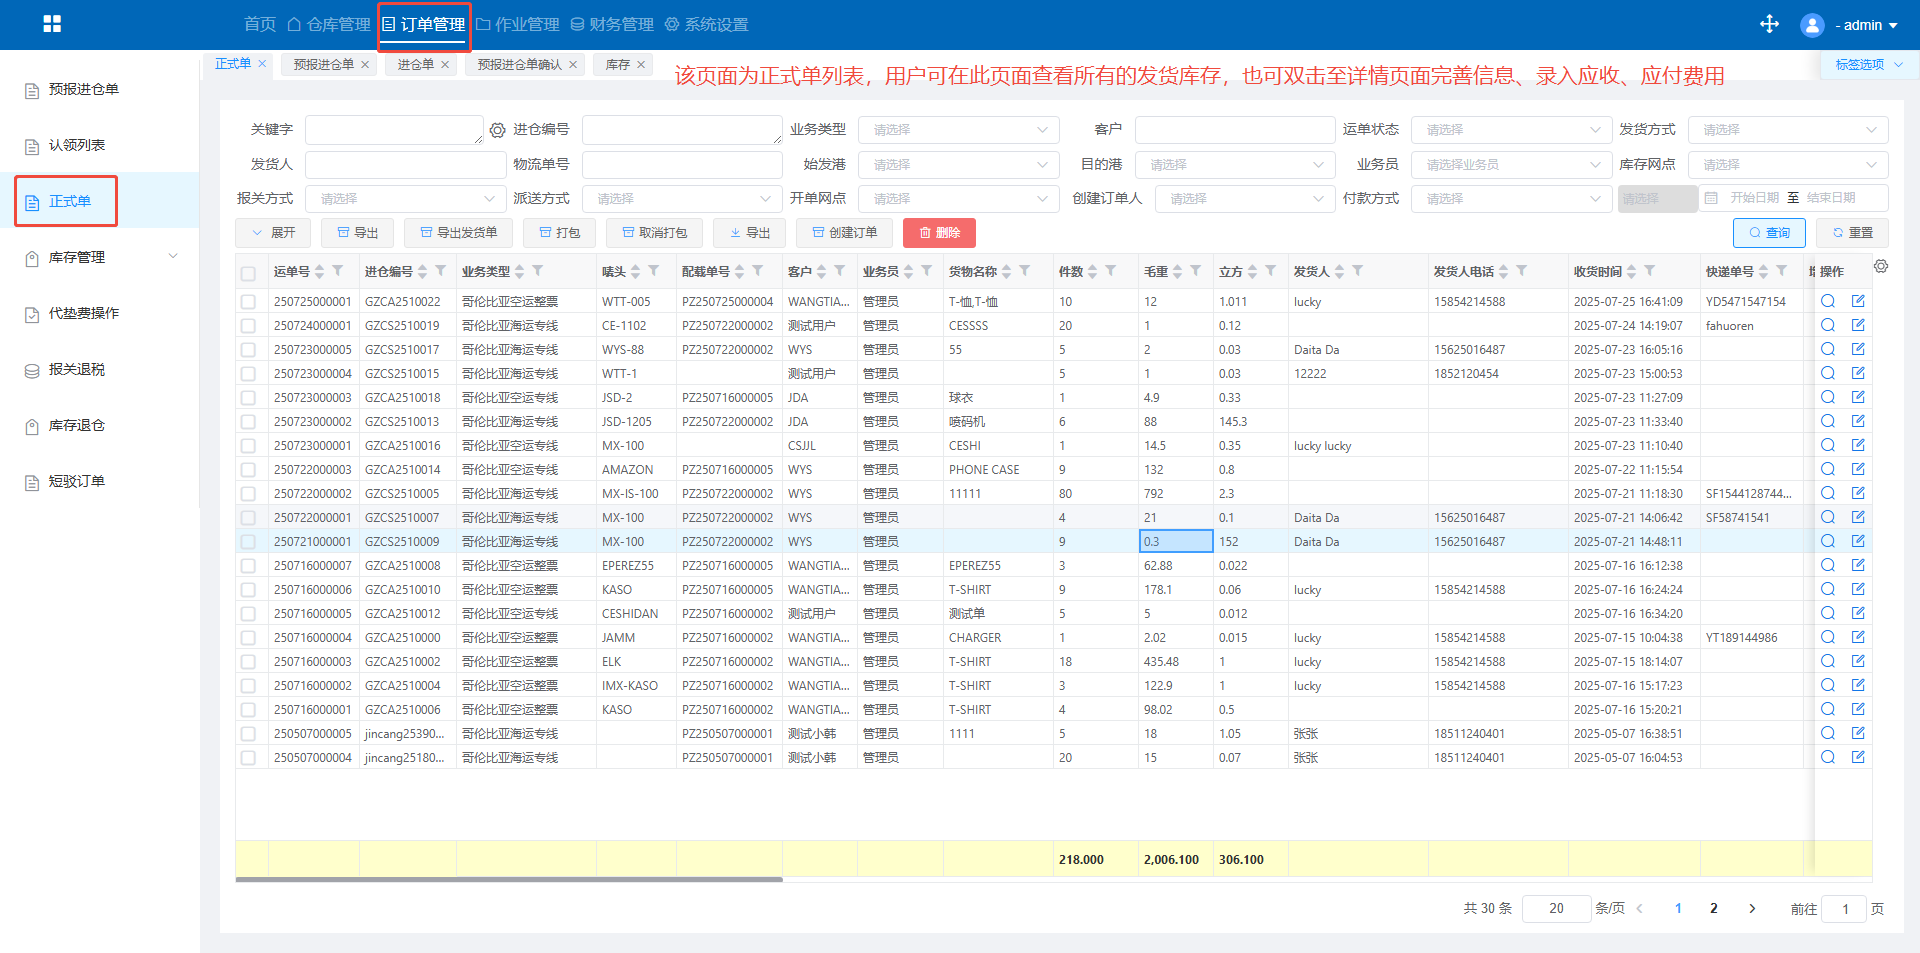Tick the checkbox for order 250723000005
The image size is (1920, 953).
click(x=248, y=350)
